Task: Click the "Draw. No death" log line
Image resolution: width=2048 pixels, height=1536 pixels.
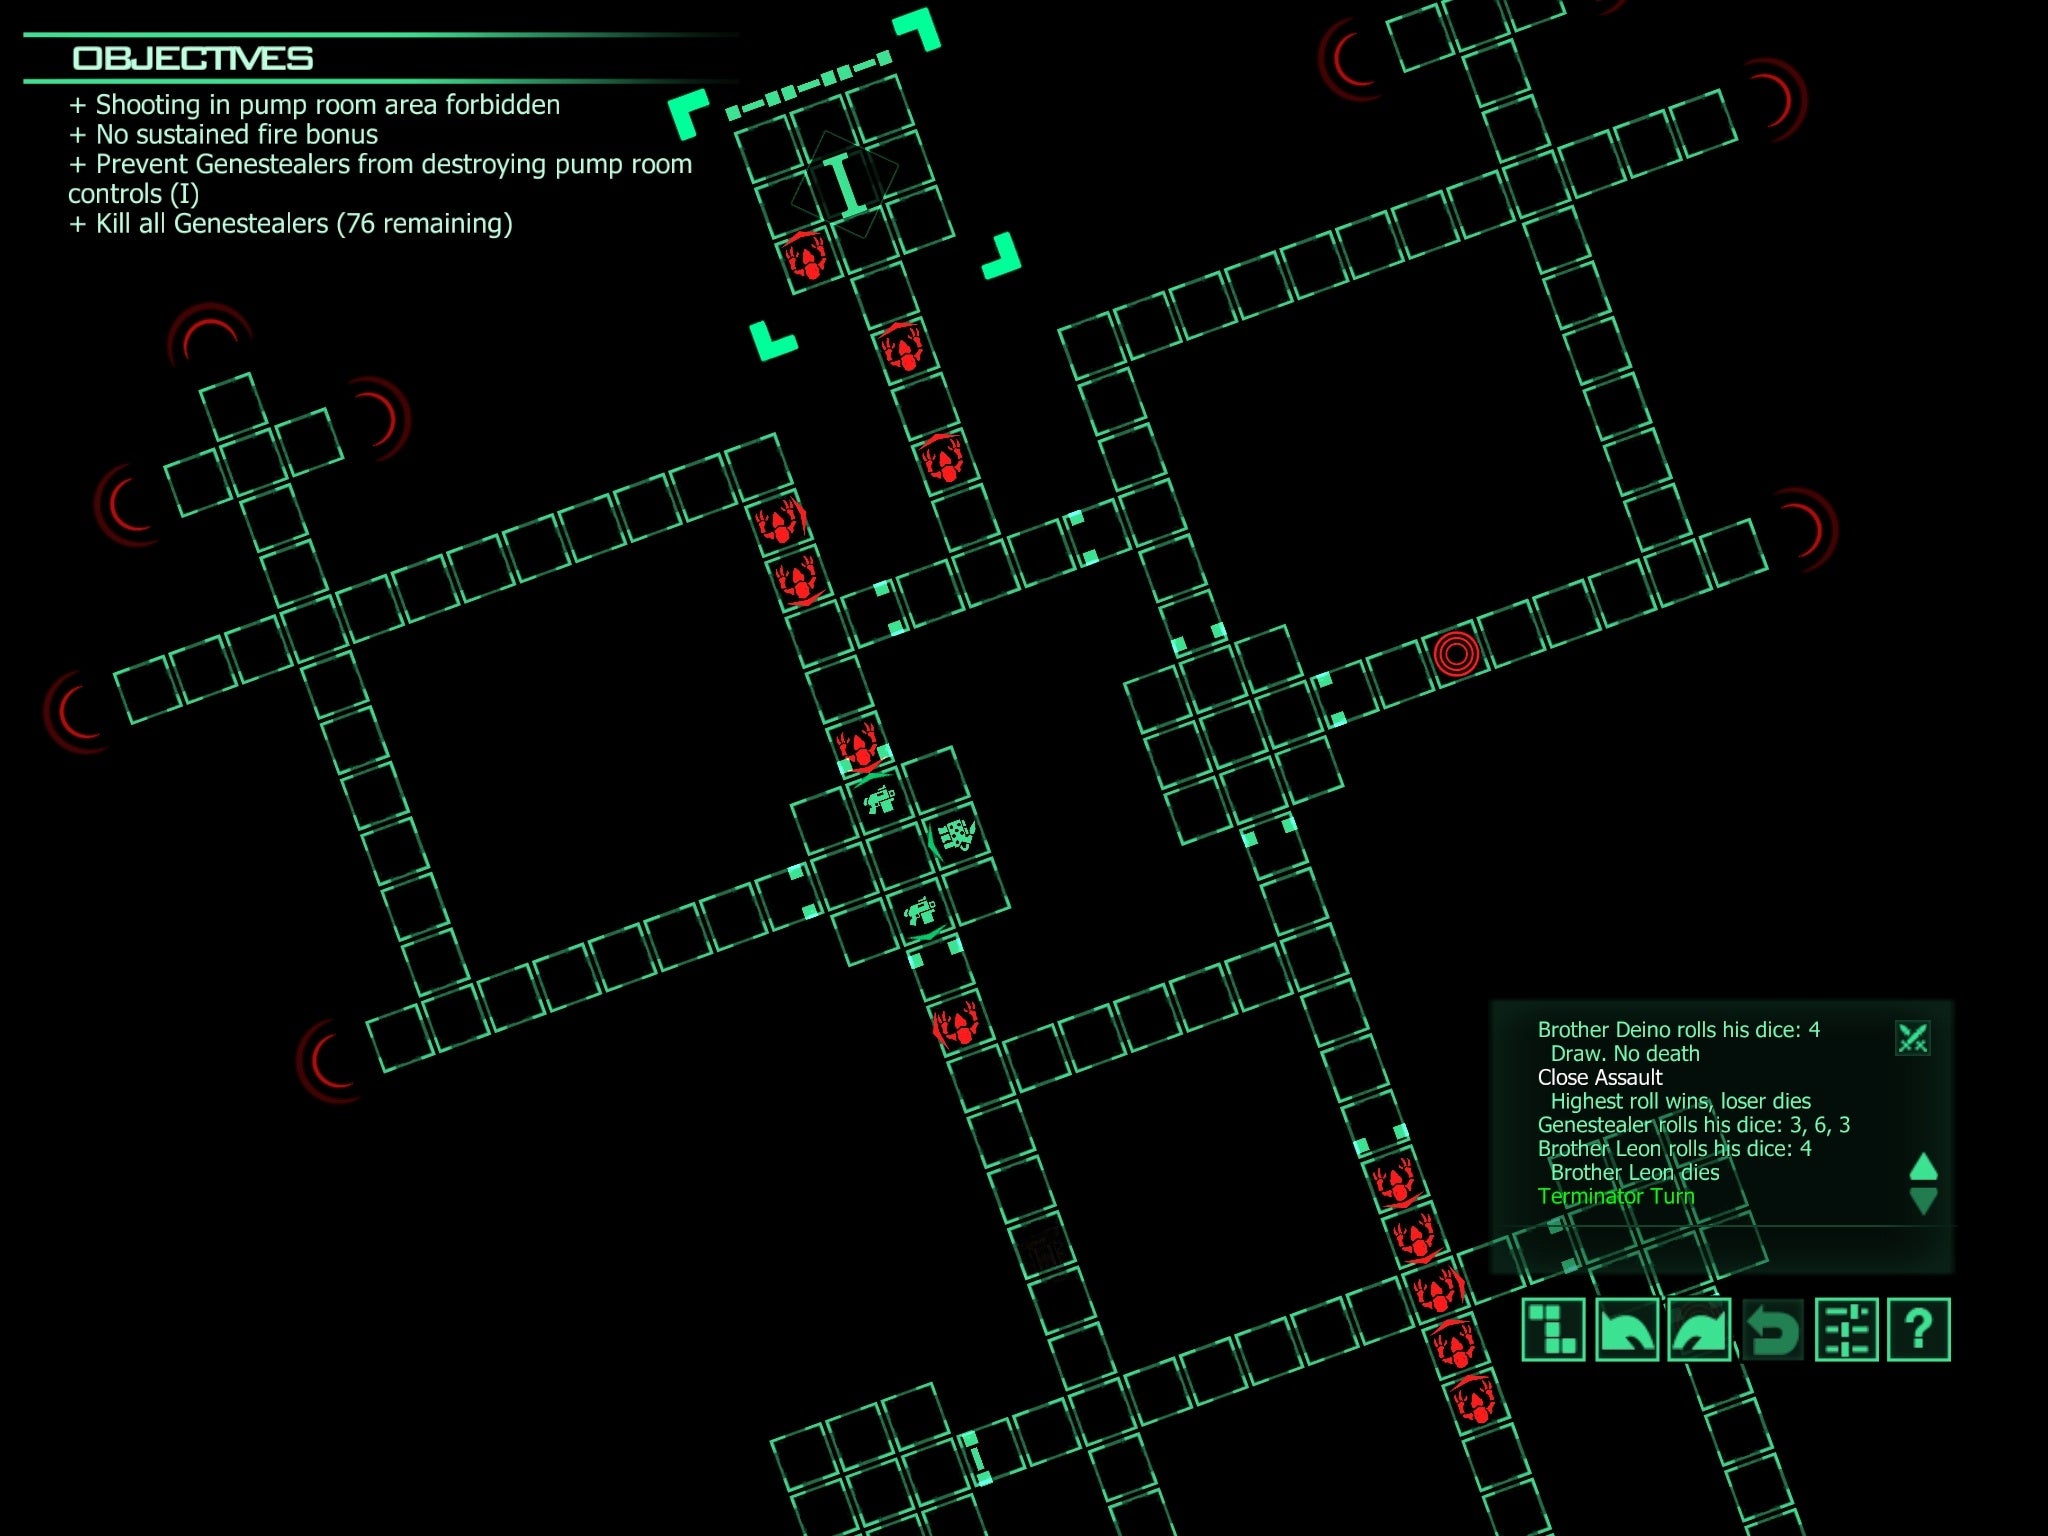Action: pyautogui.click(x=1625, y=1054)
